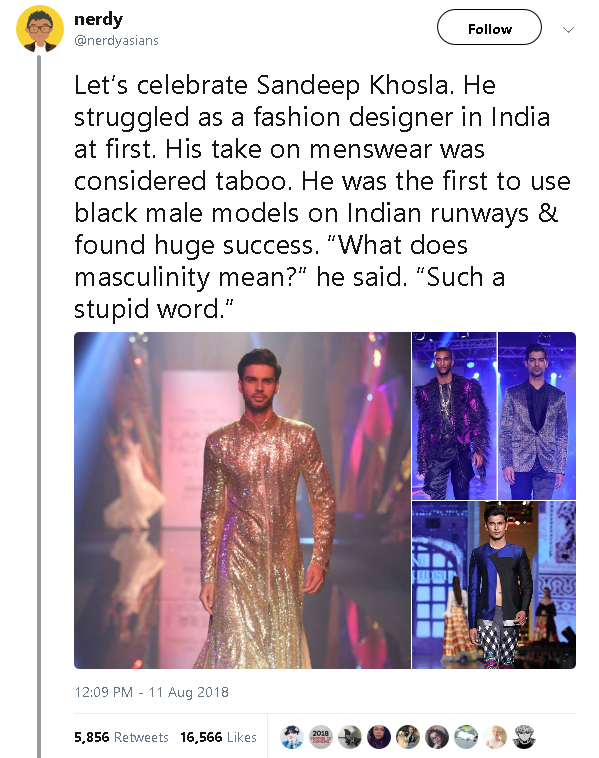This screenshot has height=758, width=599.
Task: Open the black-and-white manga liker avatar
Action: [524, 737]
